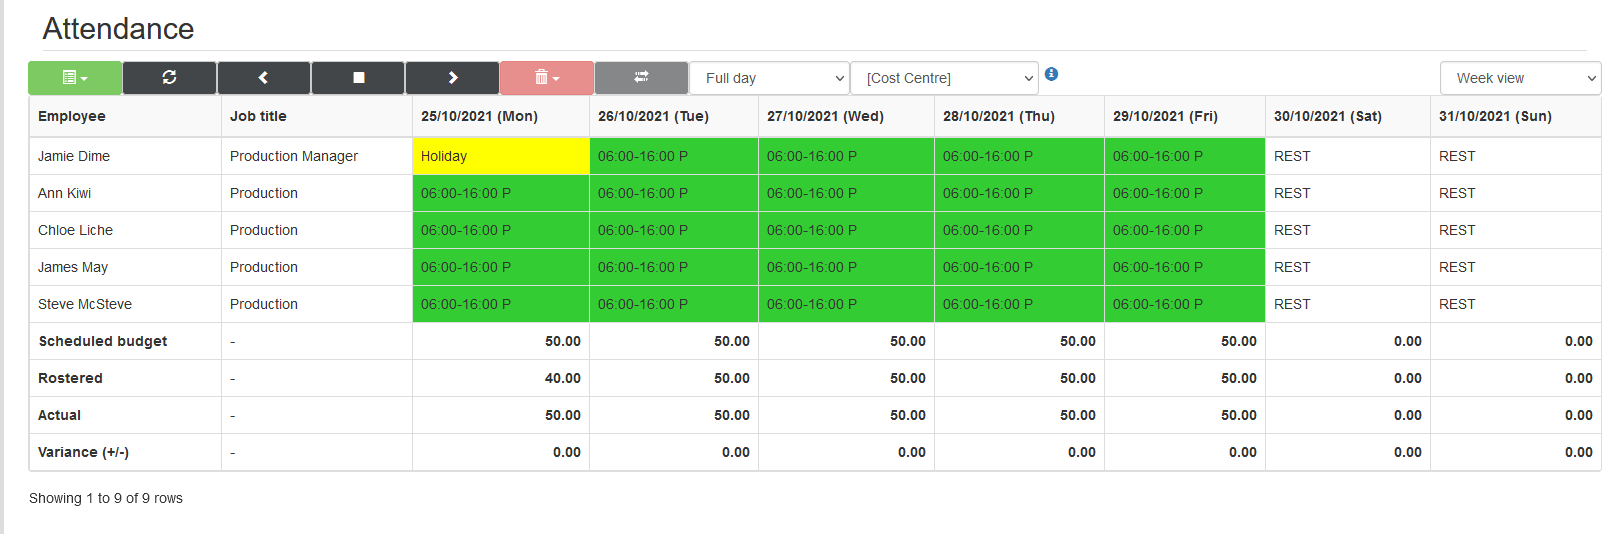The height and width of the screenshot is (534, 1605).
Task: Select Steve McSteve's Sunday REST cell
Action: [1516, 304]
